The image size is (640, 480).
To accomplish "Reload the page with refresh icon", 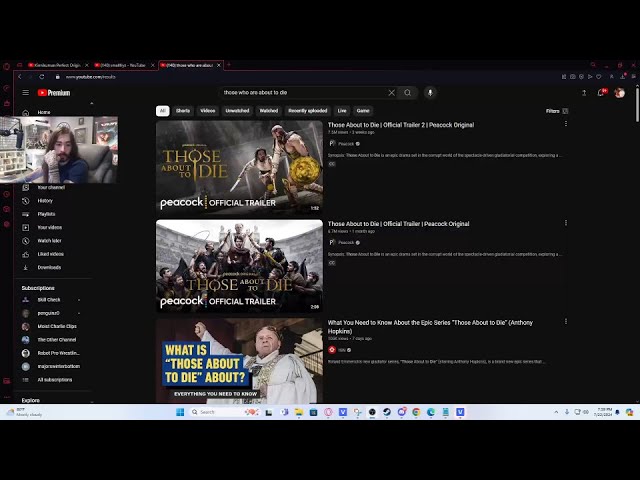I will click(42, 77).
